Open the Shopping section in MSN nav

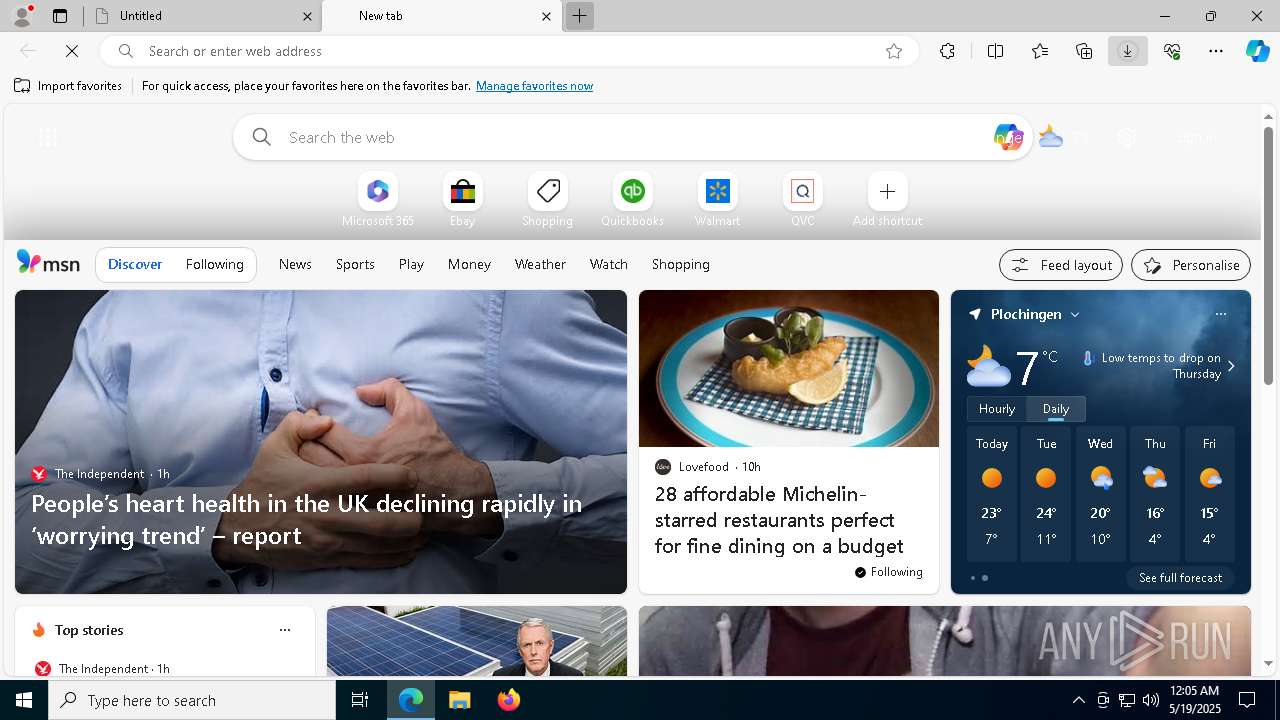pos(681,264)
